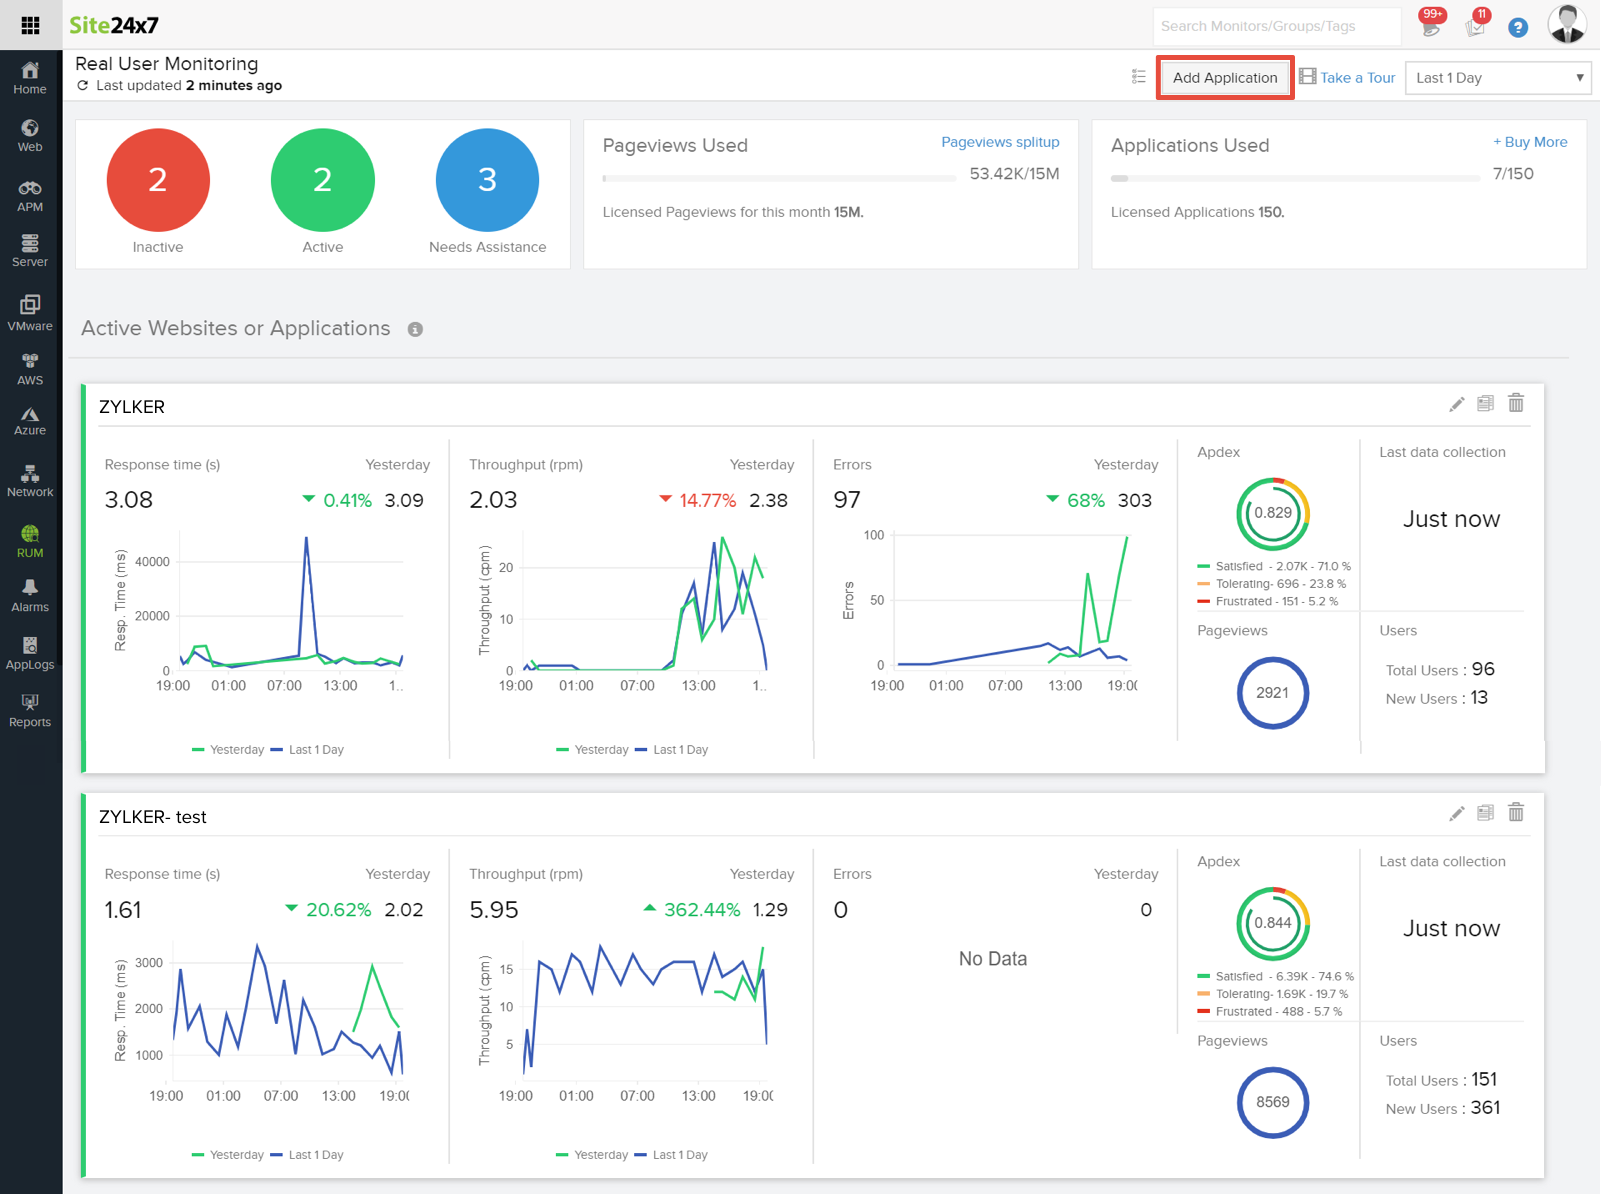The image size is (1601, 1194).
Task: Show info about Active Websites or Applications
Action: [415, 330]
